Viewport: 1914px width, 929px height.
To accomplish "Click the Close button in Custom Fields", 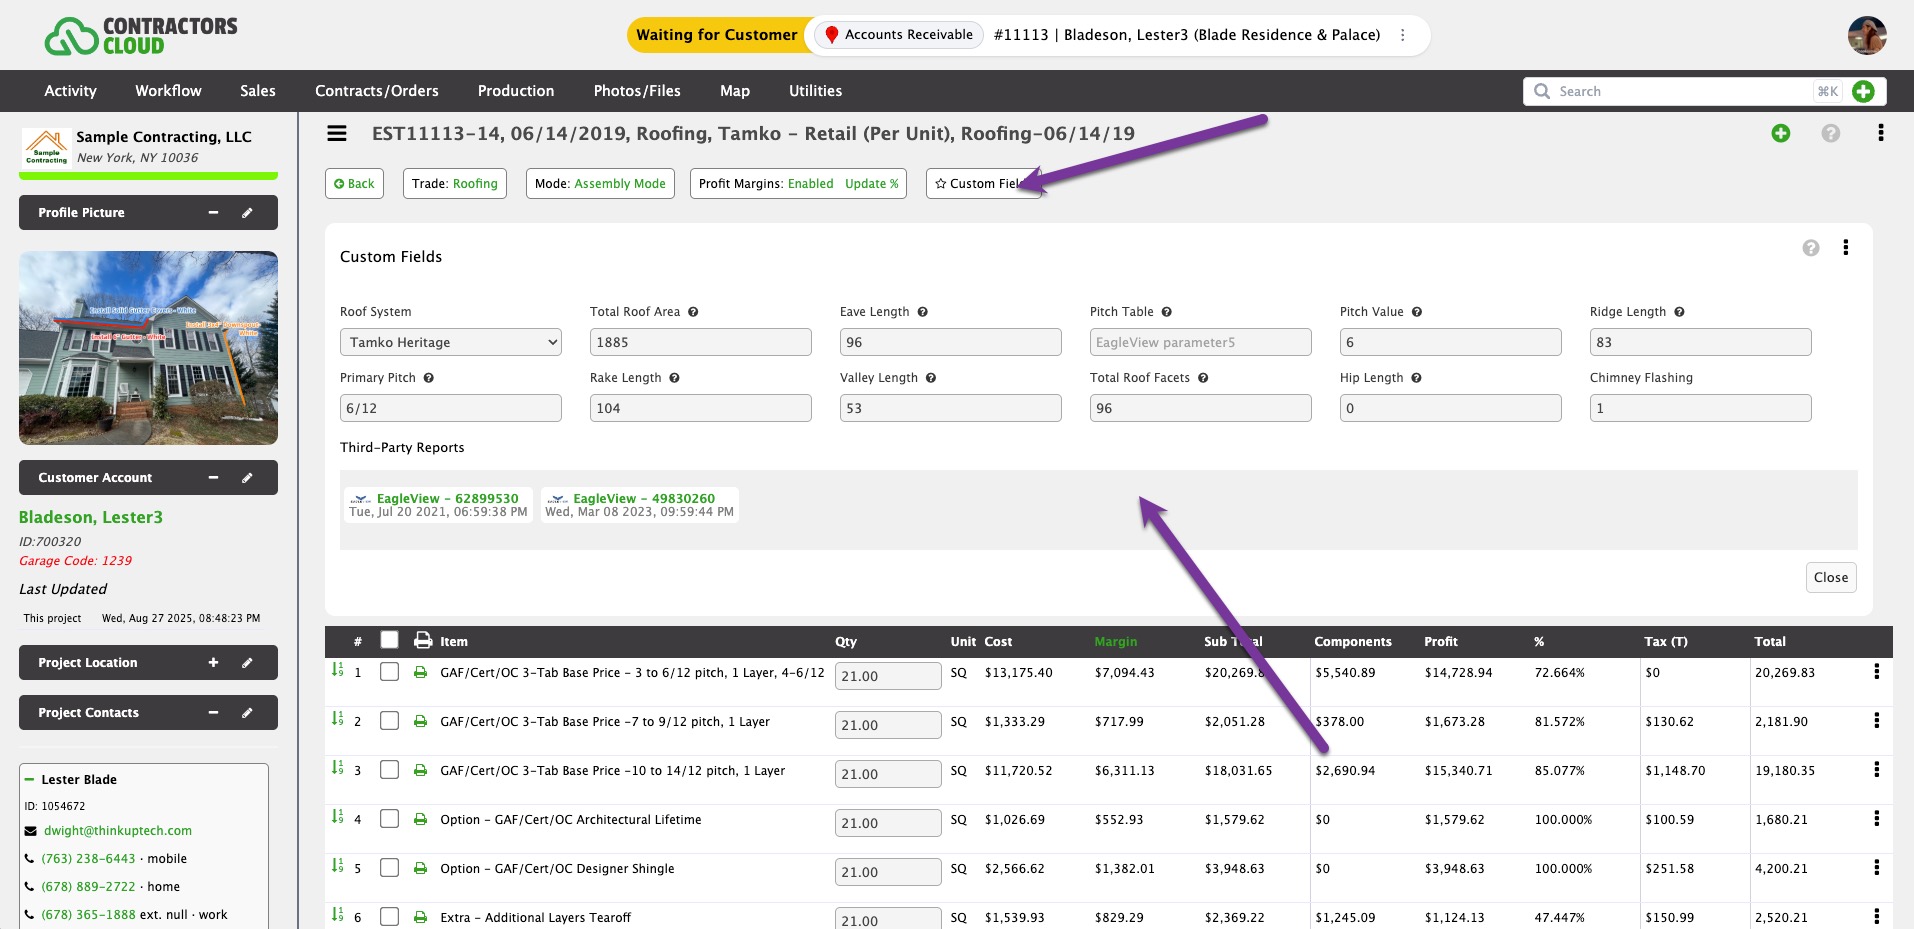I will (x=1830, y=577).
